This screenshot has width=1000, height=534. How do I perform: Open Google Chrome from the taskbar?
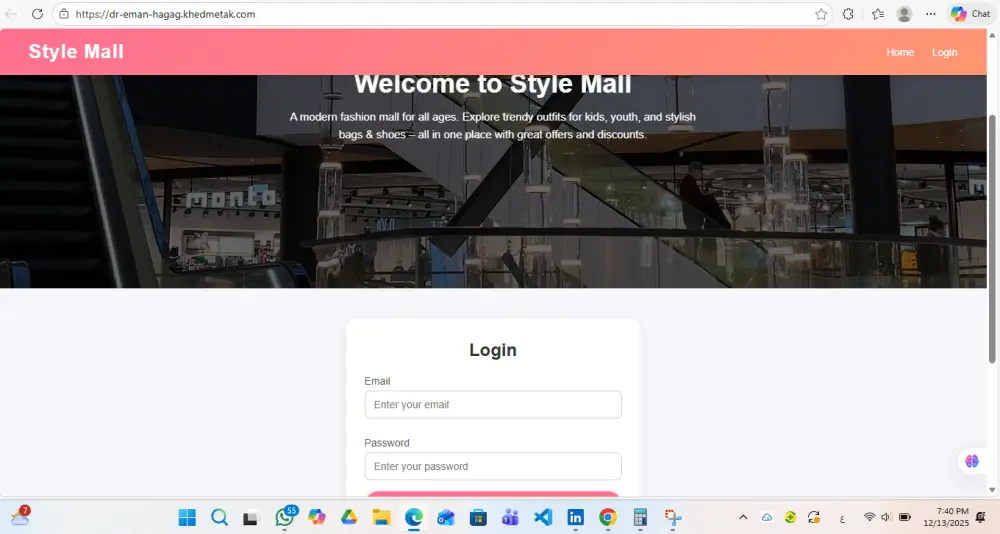pyautogui.click(x=608, y=517)
